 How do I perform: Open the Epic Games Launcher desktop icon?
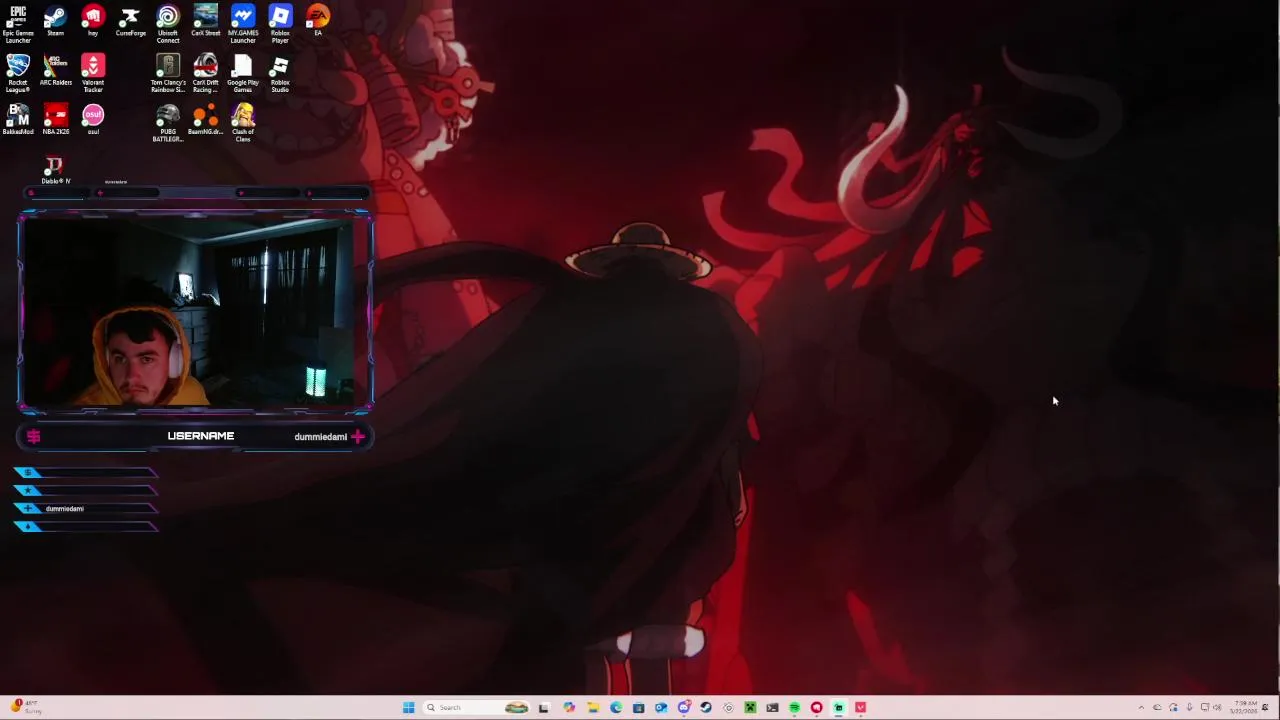click(x=18, y=24)
